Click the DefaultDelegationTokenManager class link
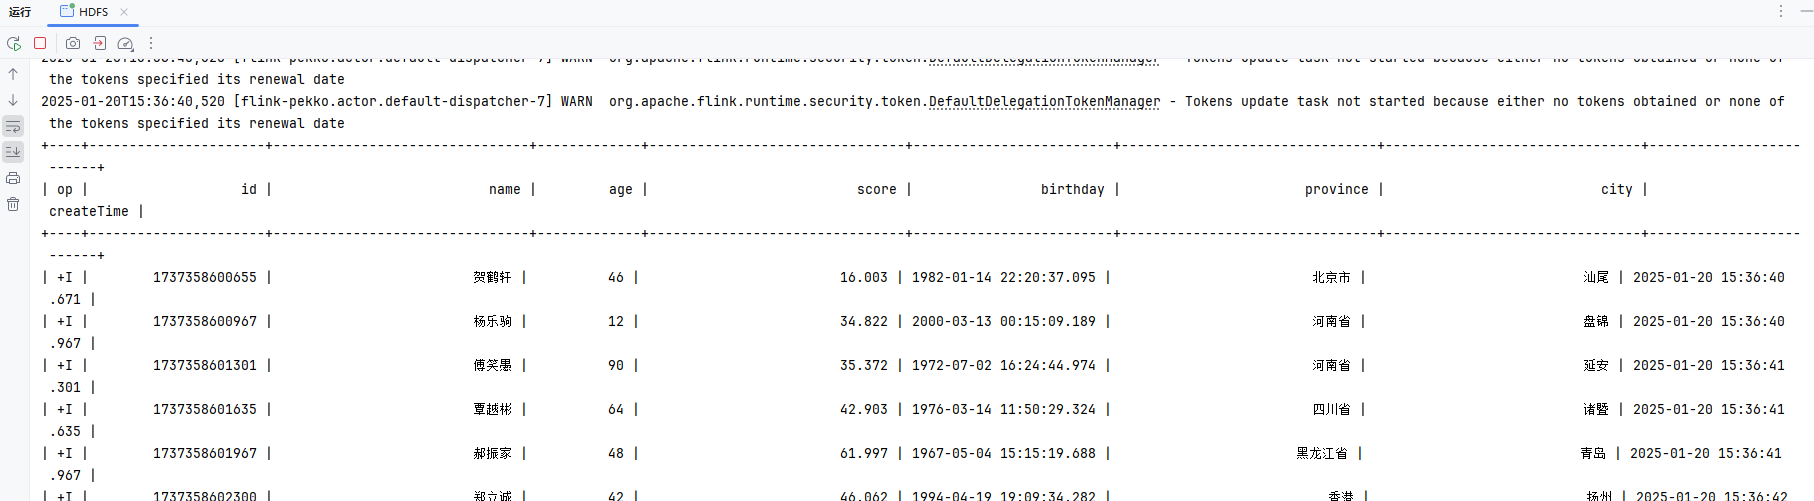Viewport: 1814px width, 501px height. (x=1044, y=101)
